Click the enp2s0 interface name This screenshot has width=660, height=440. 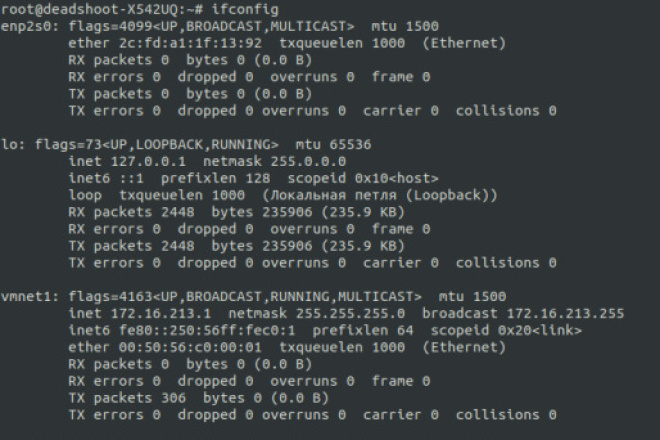pyautogui.click(x=30, y=27)
